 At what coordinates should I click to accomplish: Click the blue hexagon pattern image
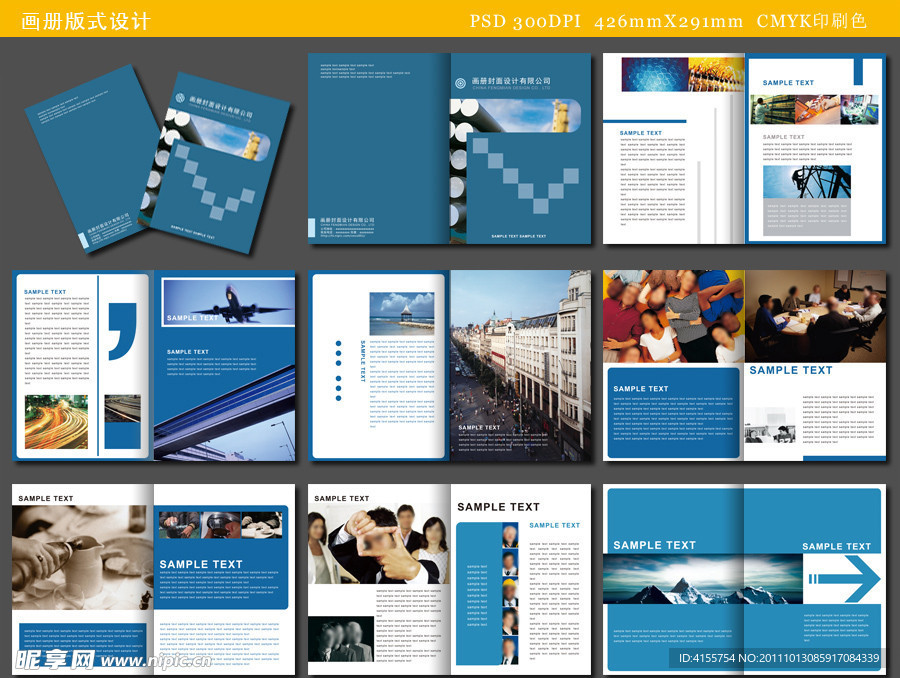[654, 74]
